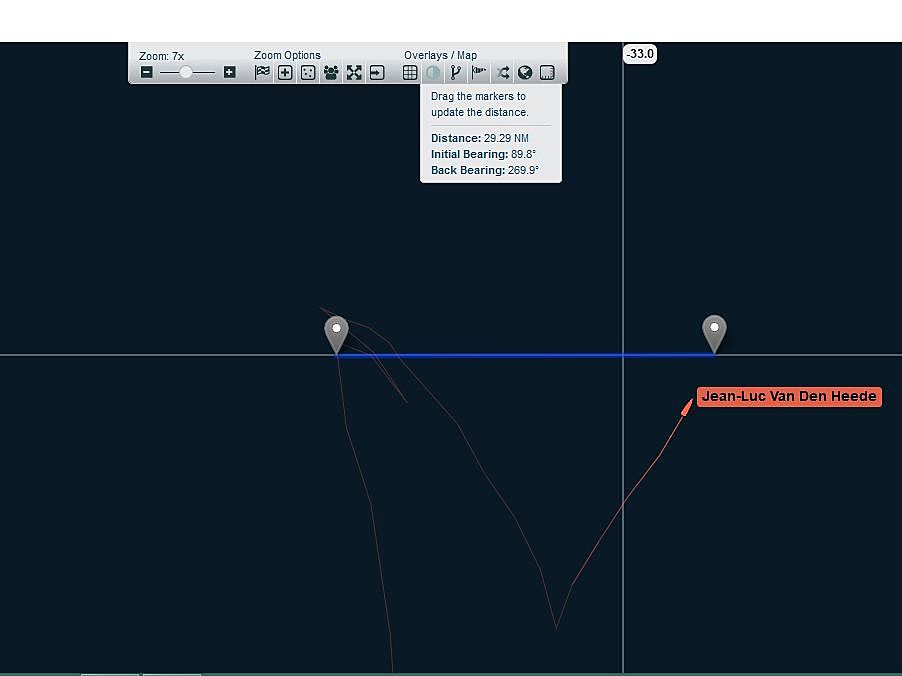Click the zoom out minus button
Image resolution: width=902 pixels, height=676 pixels.
coord(147,72)
